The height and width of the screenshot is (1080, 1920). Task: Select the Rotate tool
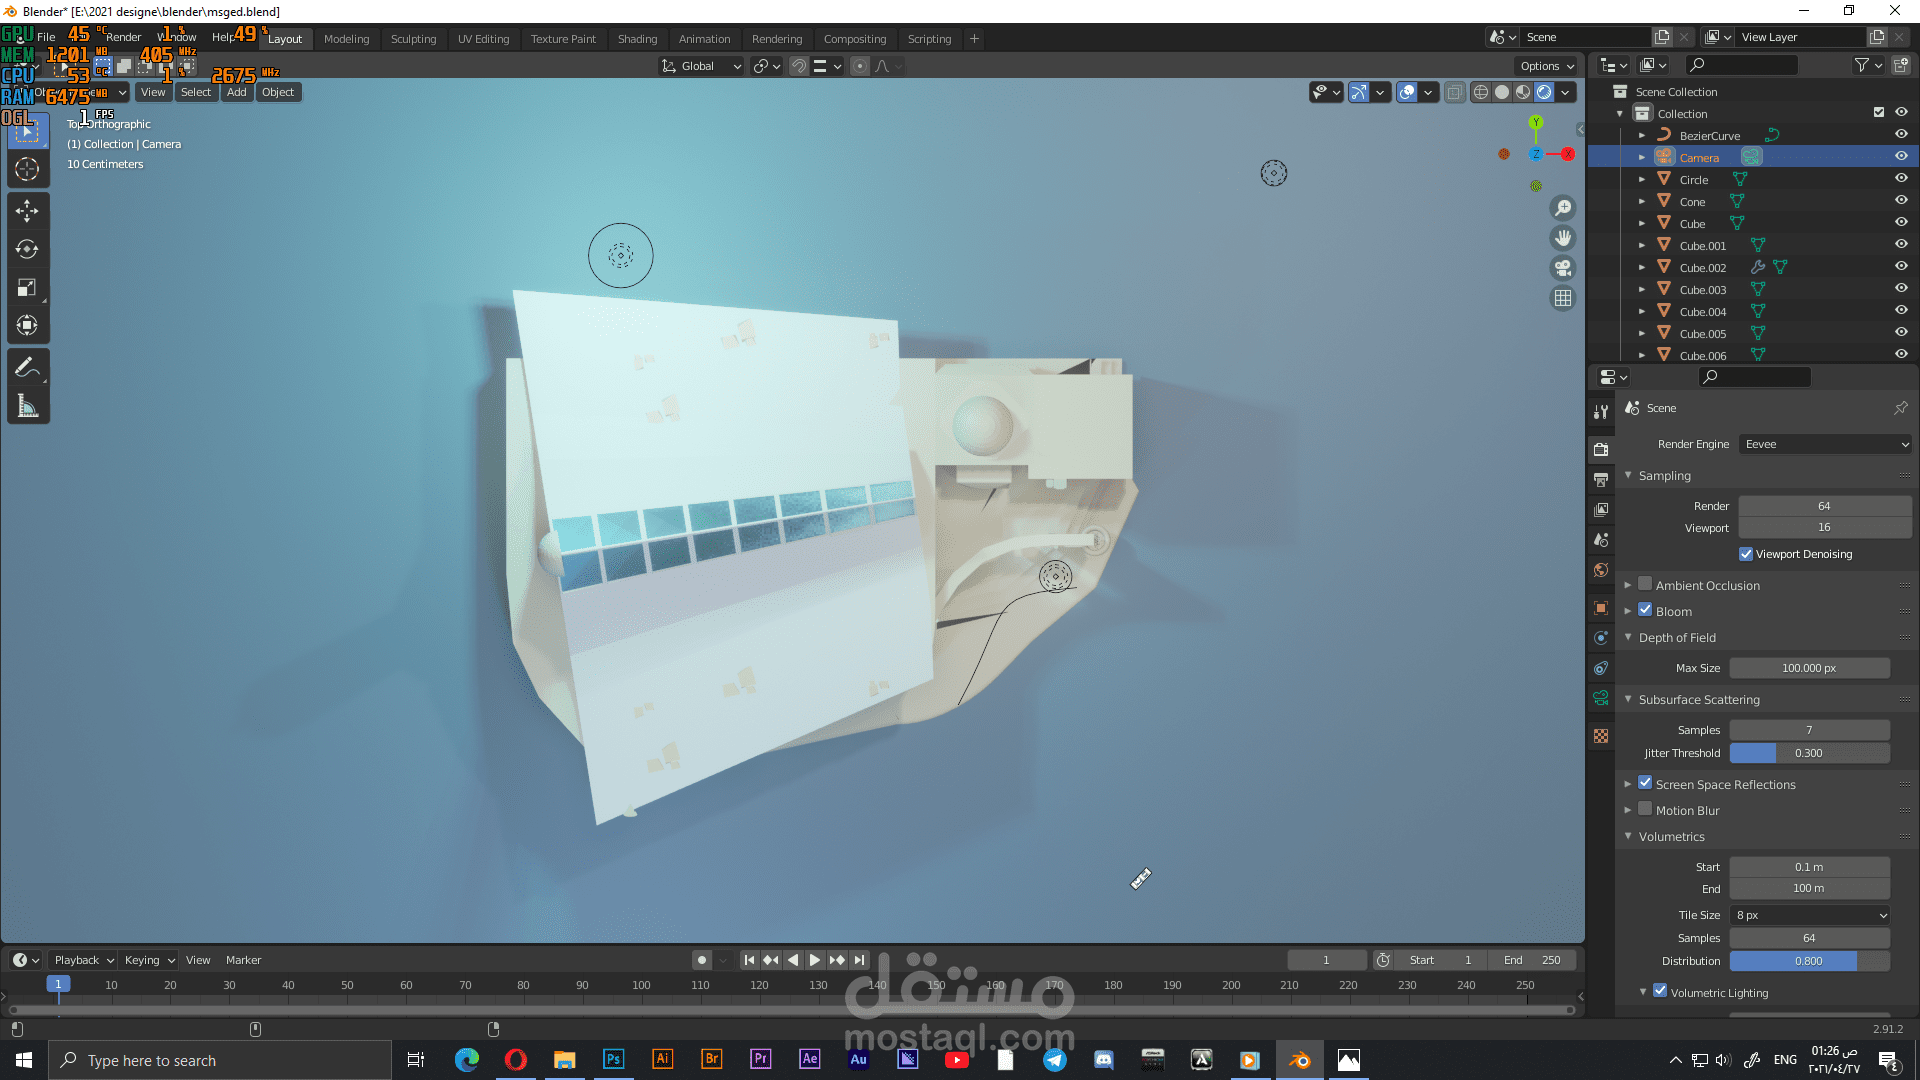click(x=27, y=249)
